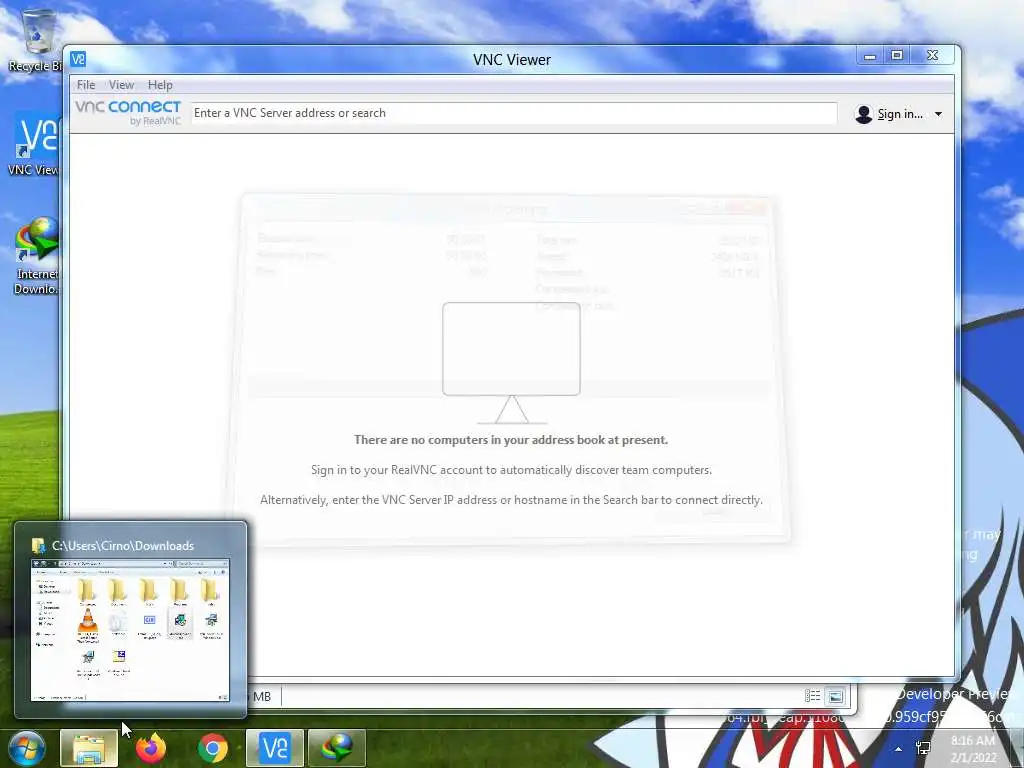Click the VNC Connect by RealVNC logo
The image size is (1024, 768).
pyautogui.click(x=128, y=112)
